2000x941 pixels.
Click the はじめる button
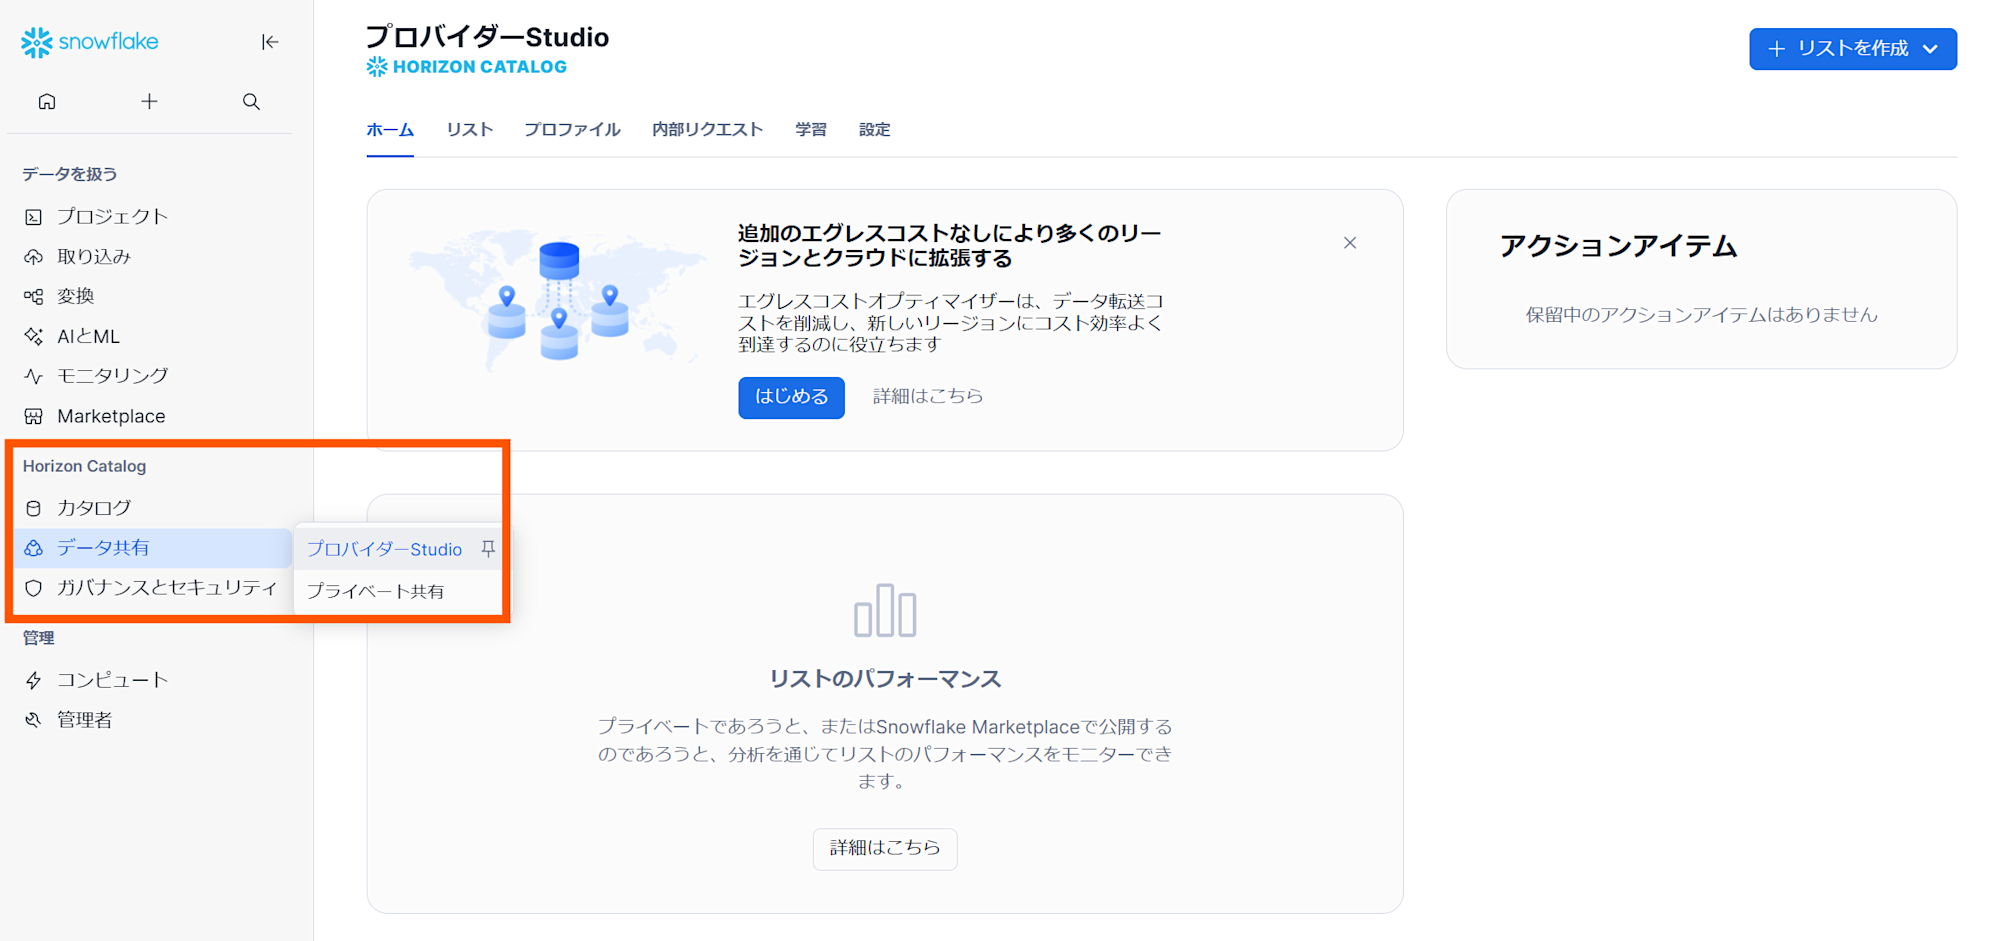(791, 397)
